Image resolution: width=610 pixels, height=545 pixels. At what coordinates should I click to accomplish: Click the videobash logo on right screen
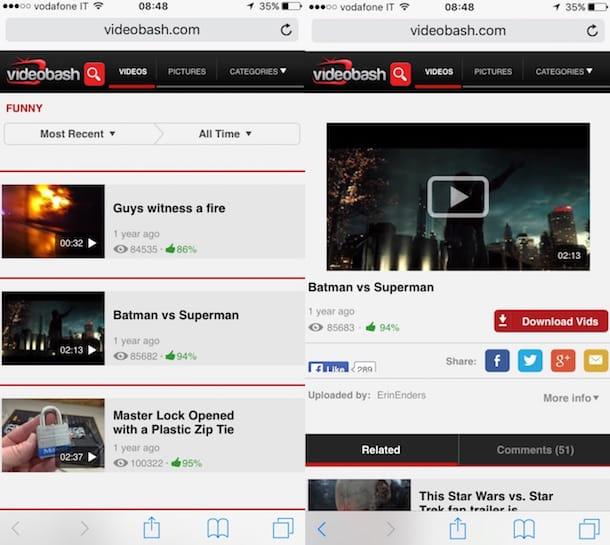click(x=349, y=72)
